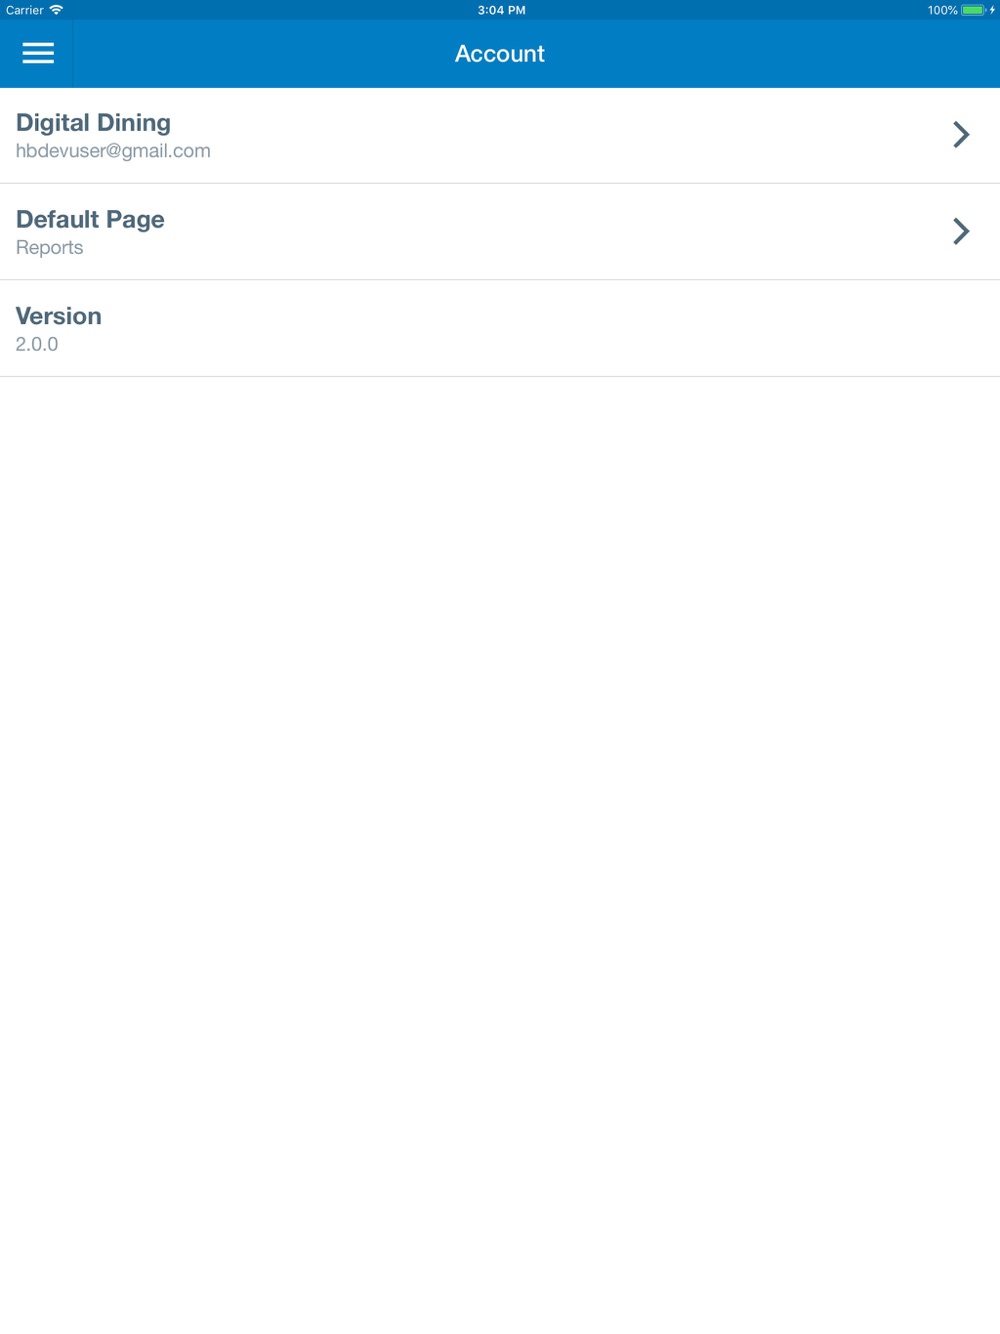This screenshot has width=1000, height=1334.
Task: Expand the Digital Dining row chevron
Action: [x=961, y=134]
